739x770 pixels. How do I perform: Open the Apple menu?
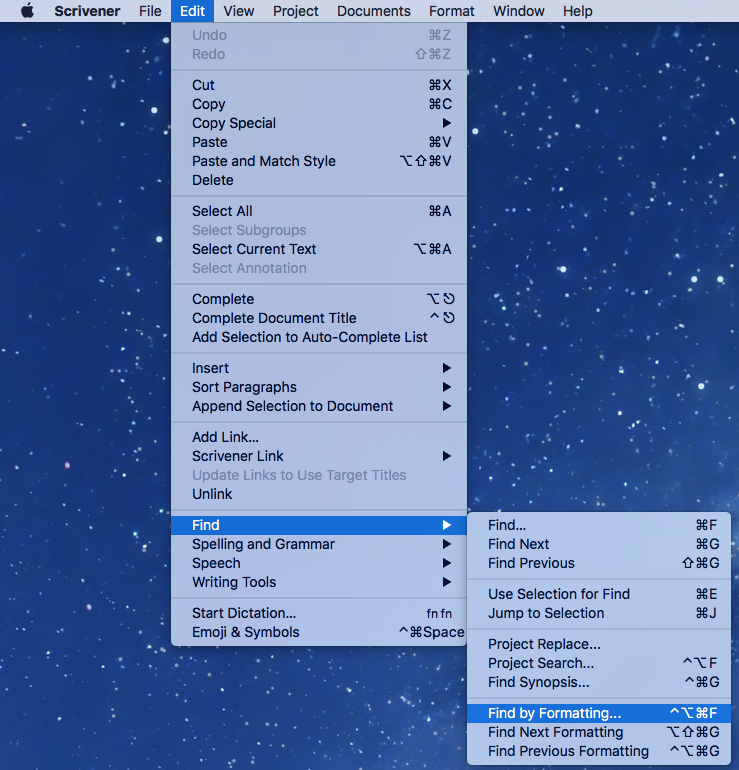[x=27, y=11]
